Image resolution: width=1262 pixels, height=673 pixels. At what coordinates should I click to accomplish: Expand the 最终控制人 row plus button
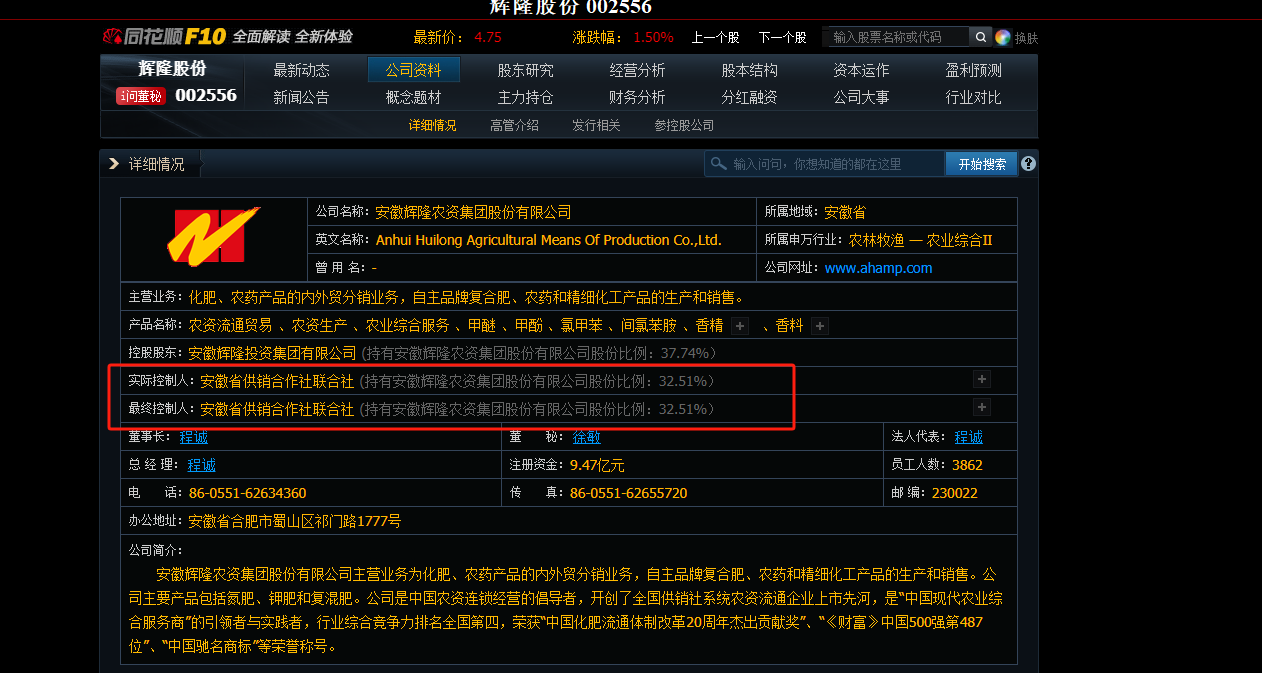click(982, 408)
